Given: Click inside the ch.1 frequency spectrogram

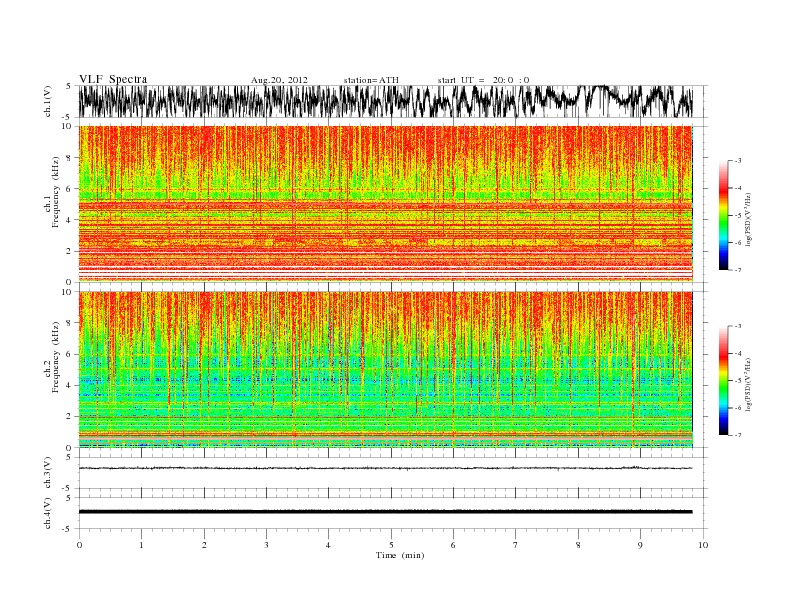Looking at the screenshot, I should pyautogui.click(x=385, y=204).
